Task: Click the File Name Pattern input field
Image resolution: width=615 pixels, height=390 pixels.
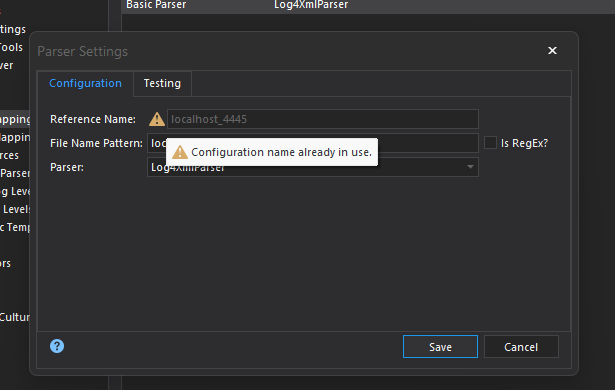Action: pos(313,143)
